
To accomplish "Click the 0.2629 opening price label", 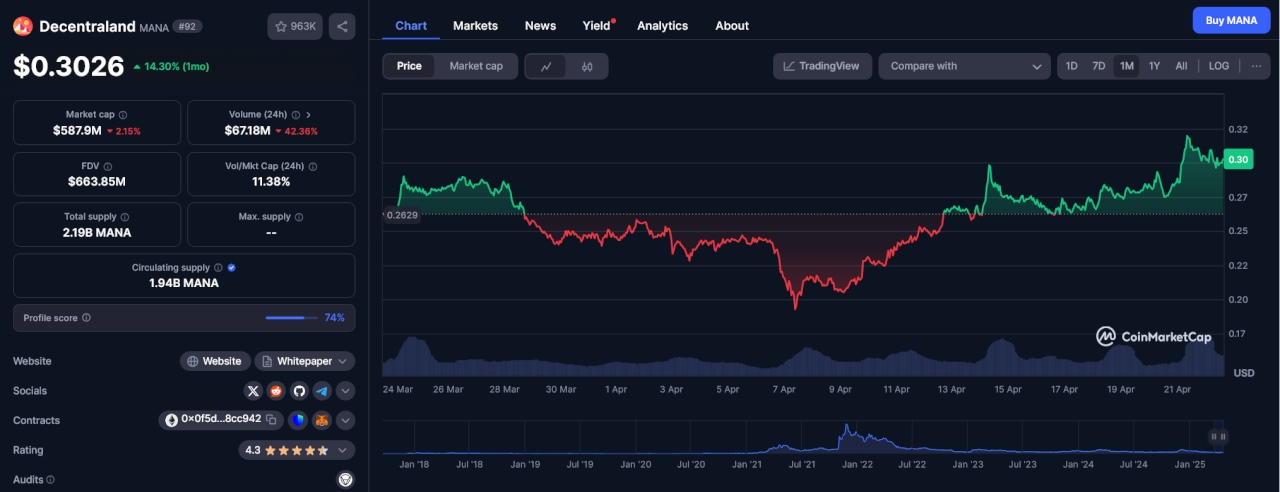I will (x=401, y=215).
